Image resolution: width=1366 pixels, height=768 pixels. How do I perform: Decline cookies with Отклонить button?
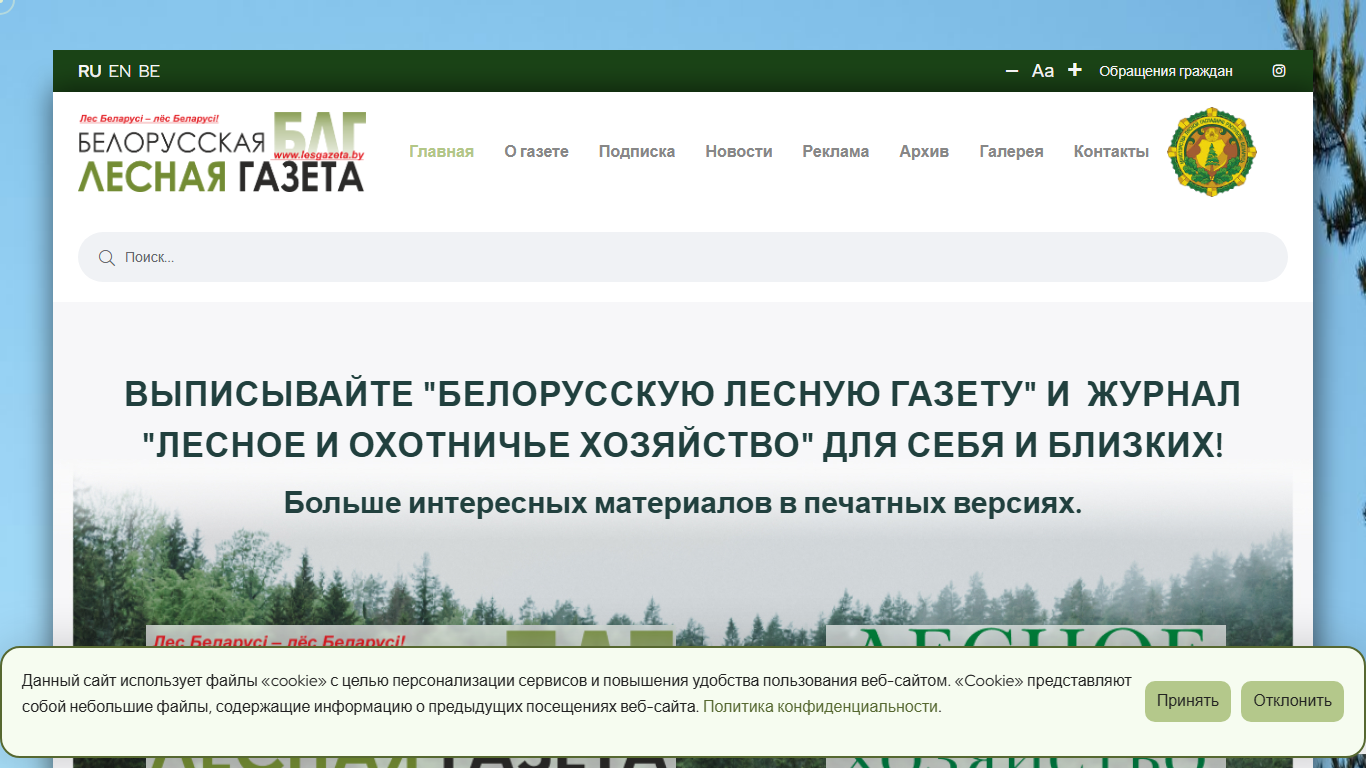pos(1293,701)
